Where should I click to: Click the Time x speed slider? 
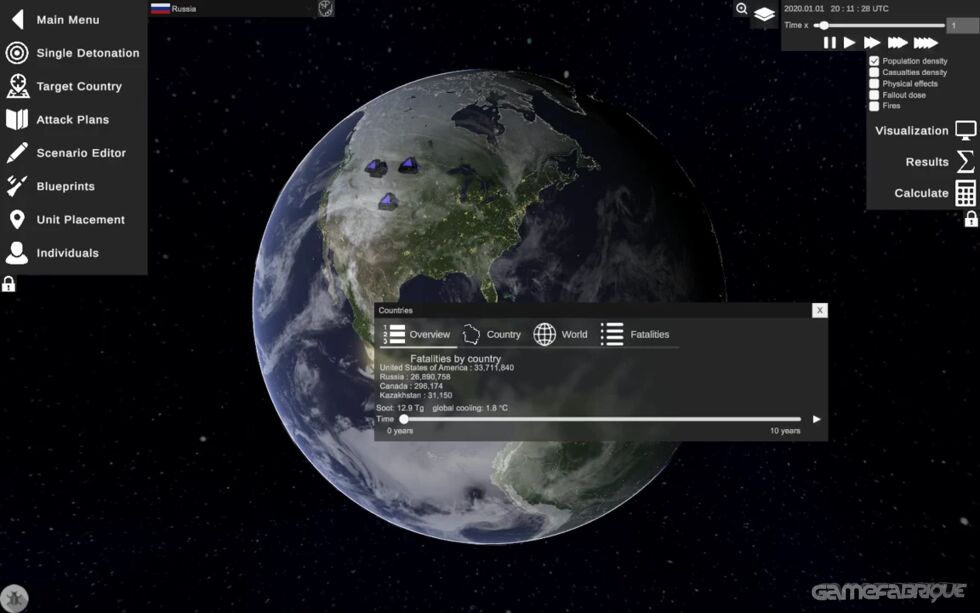[881, 26]
